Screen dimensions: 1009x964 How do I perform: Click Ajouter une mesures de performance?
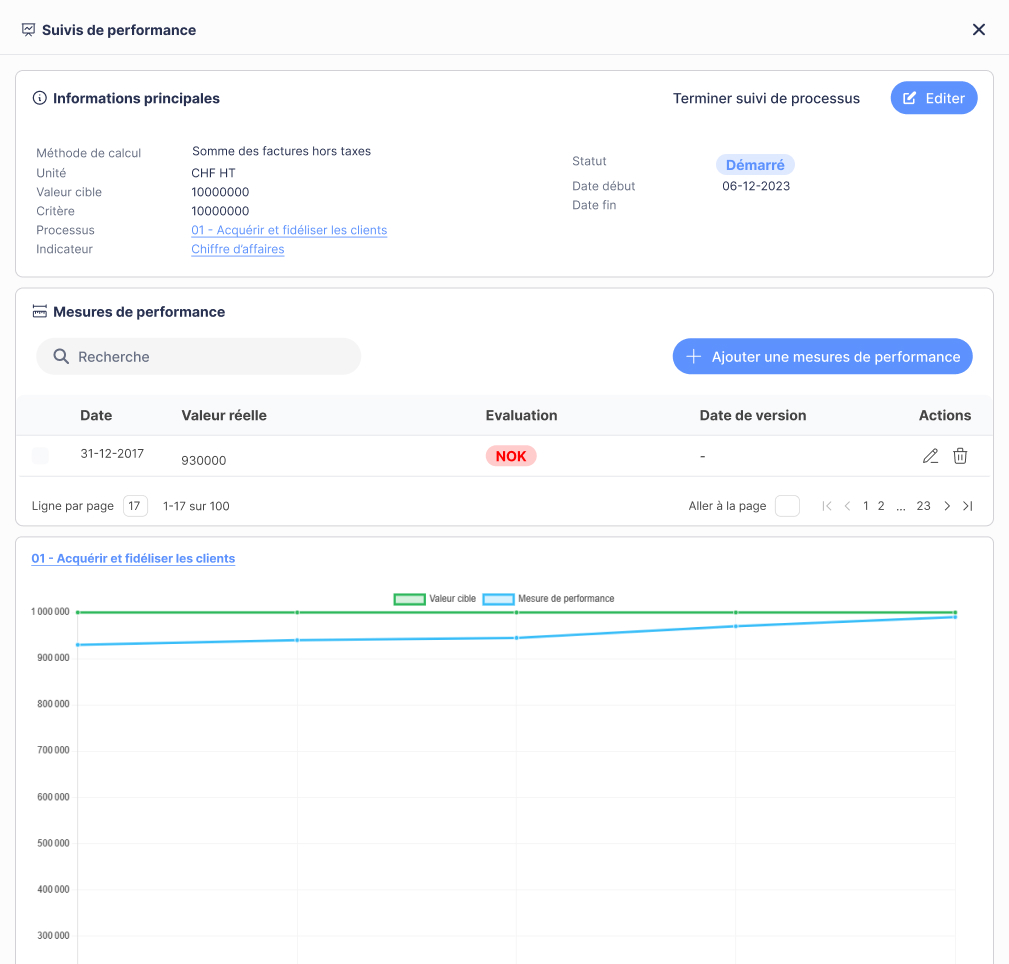[x=822, y=357]
